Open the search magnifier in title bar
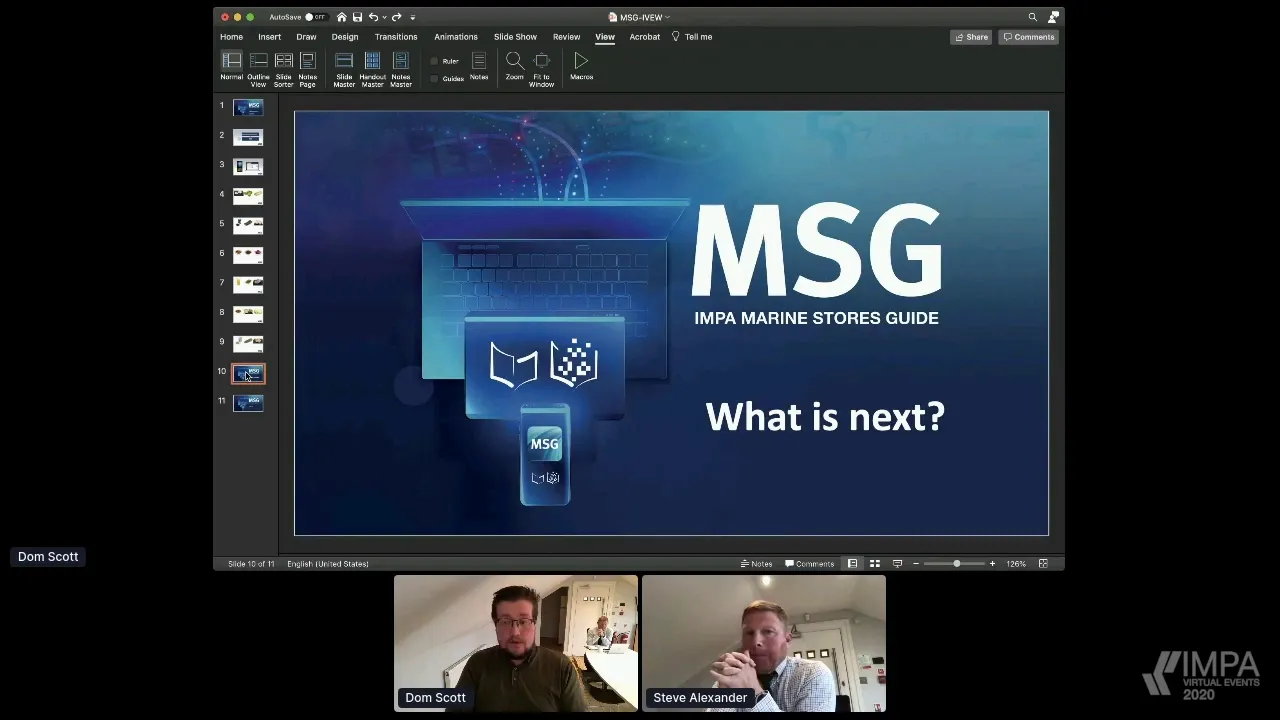 1033,17
